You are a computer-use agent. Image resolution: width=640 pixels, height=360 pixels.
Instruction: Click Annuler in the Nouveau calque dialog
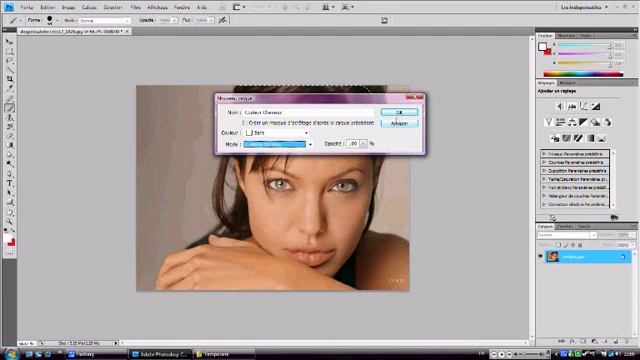(399, 123)
